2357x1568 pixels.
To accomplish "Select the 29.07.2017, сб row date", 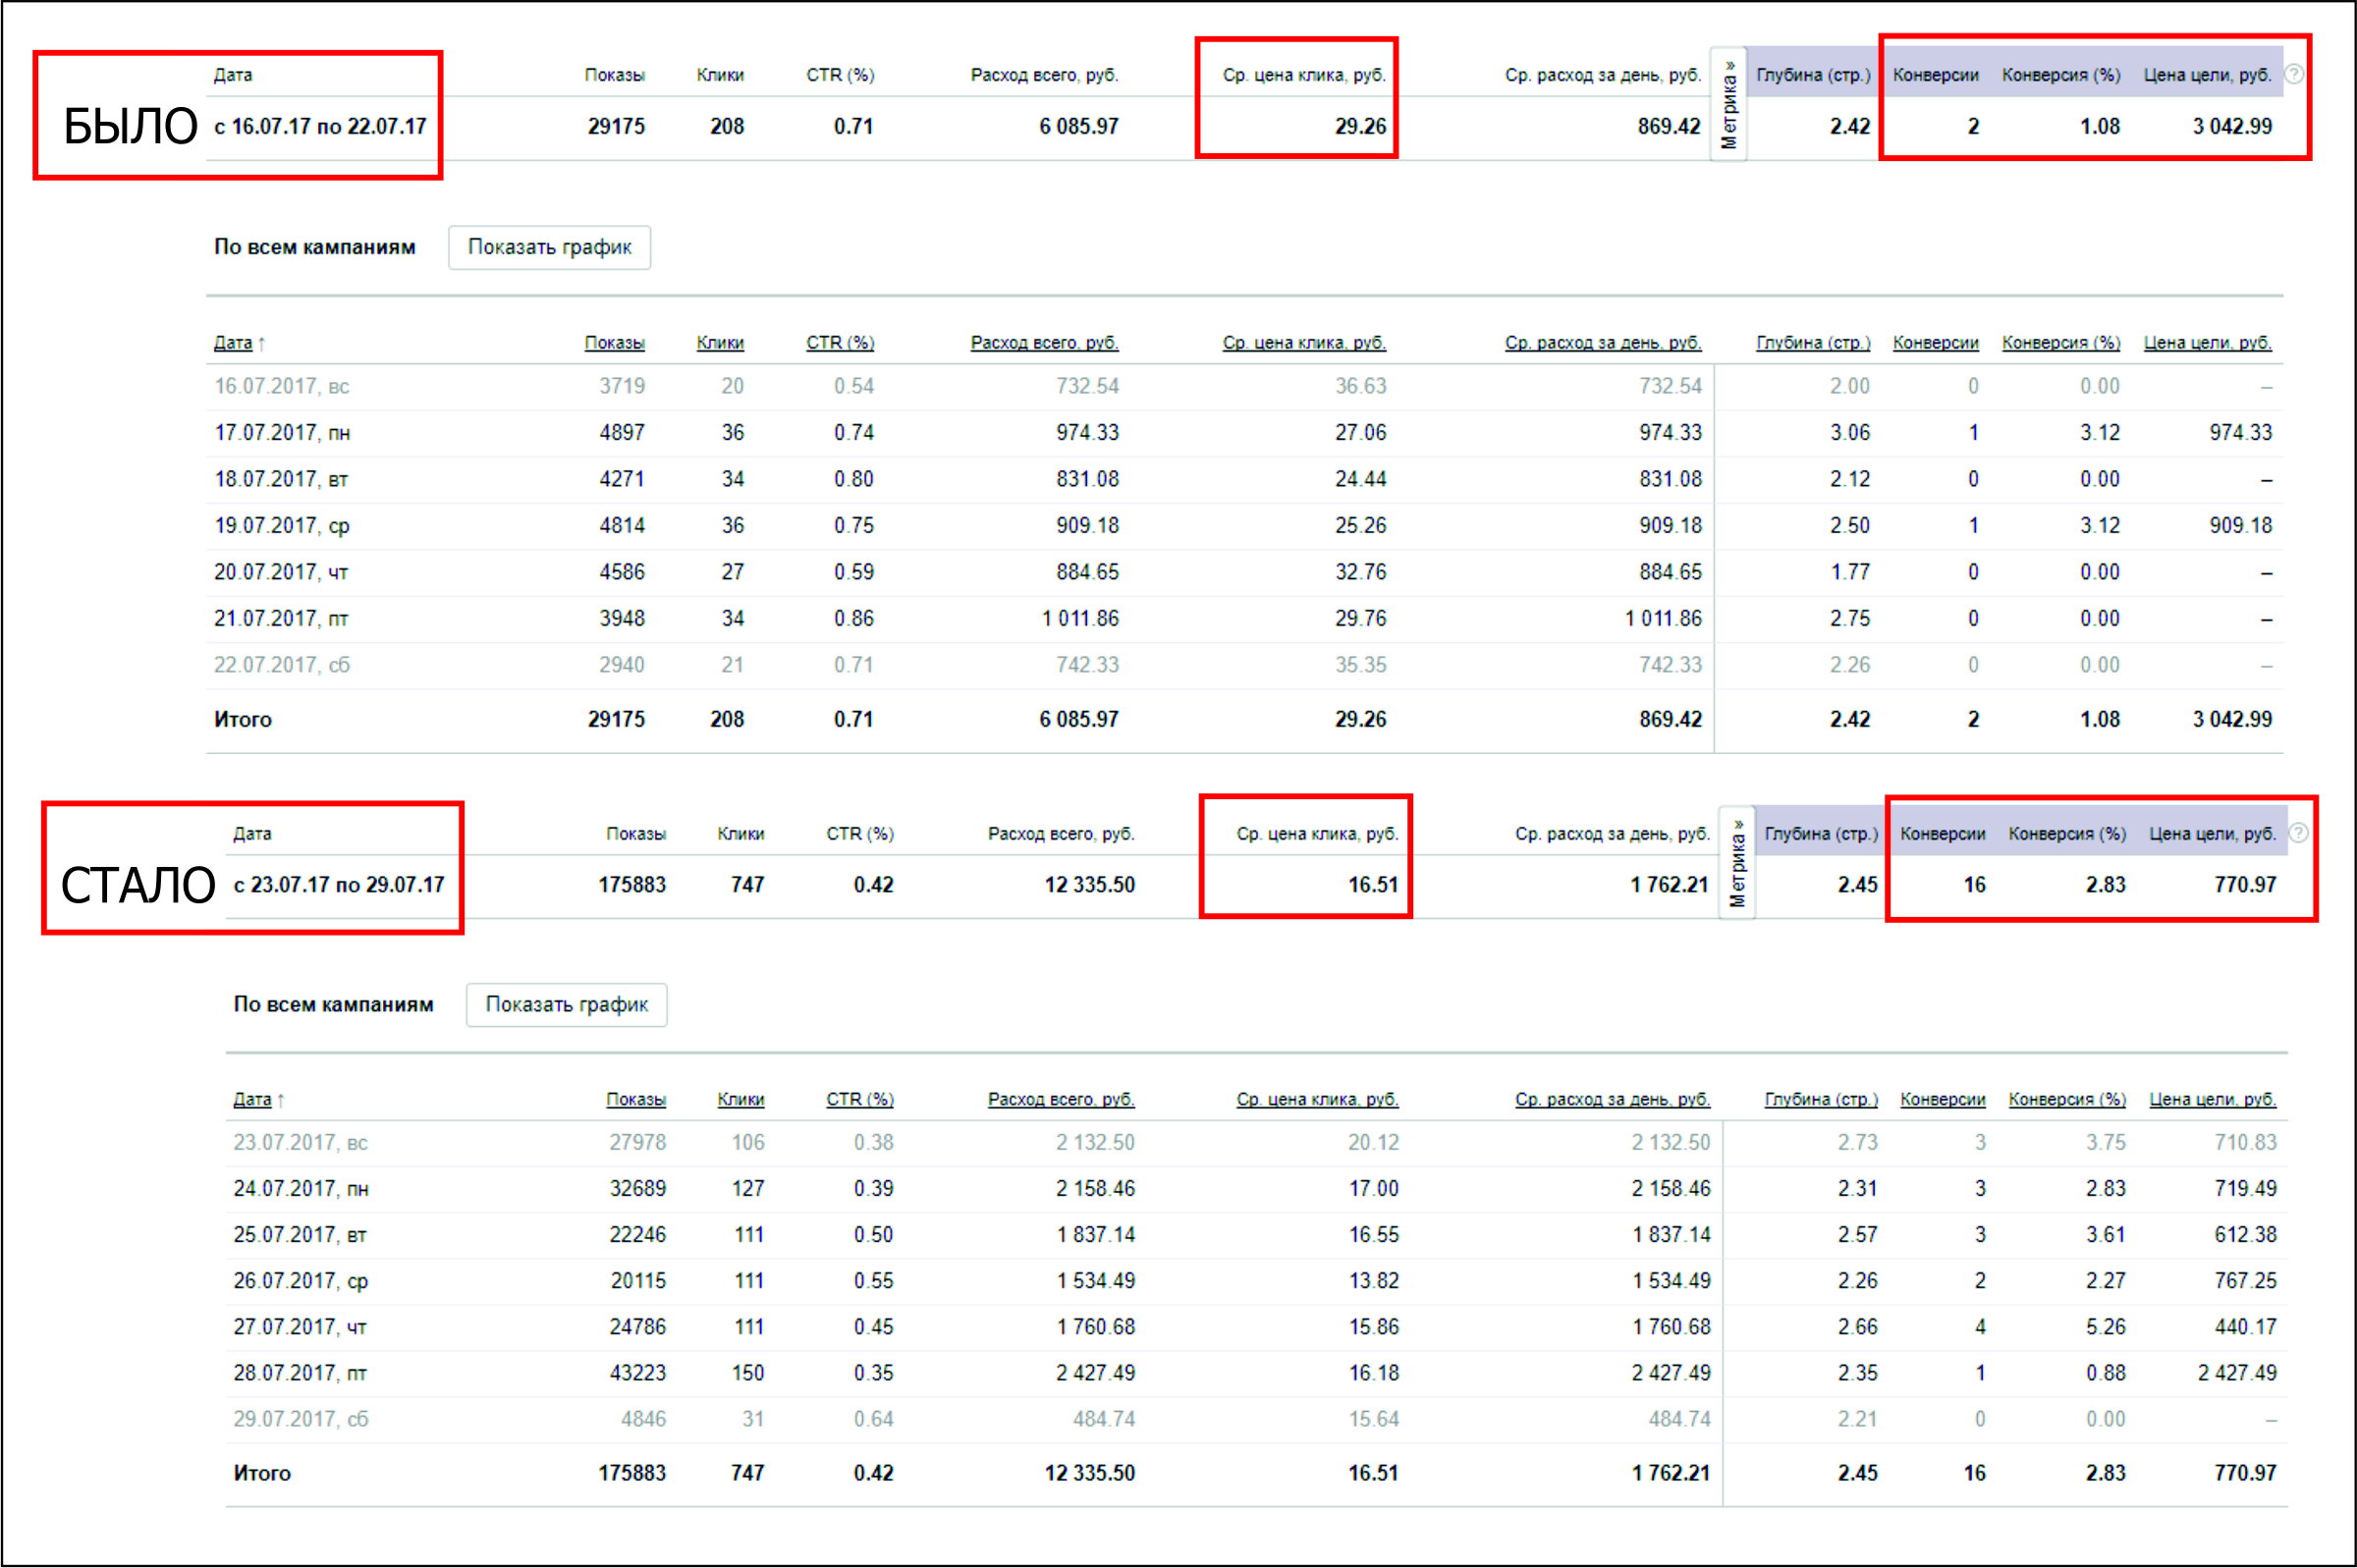I will (x=301, y=1419).
